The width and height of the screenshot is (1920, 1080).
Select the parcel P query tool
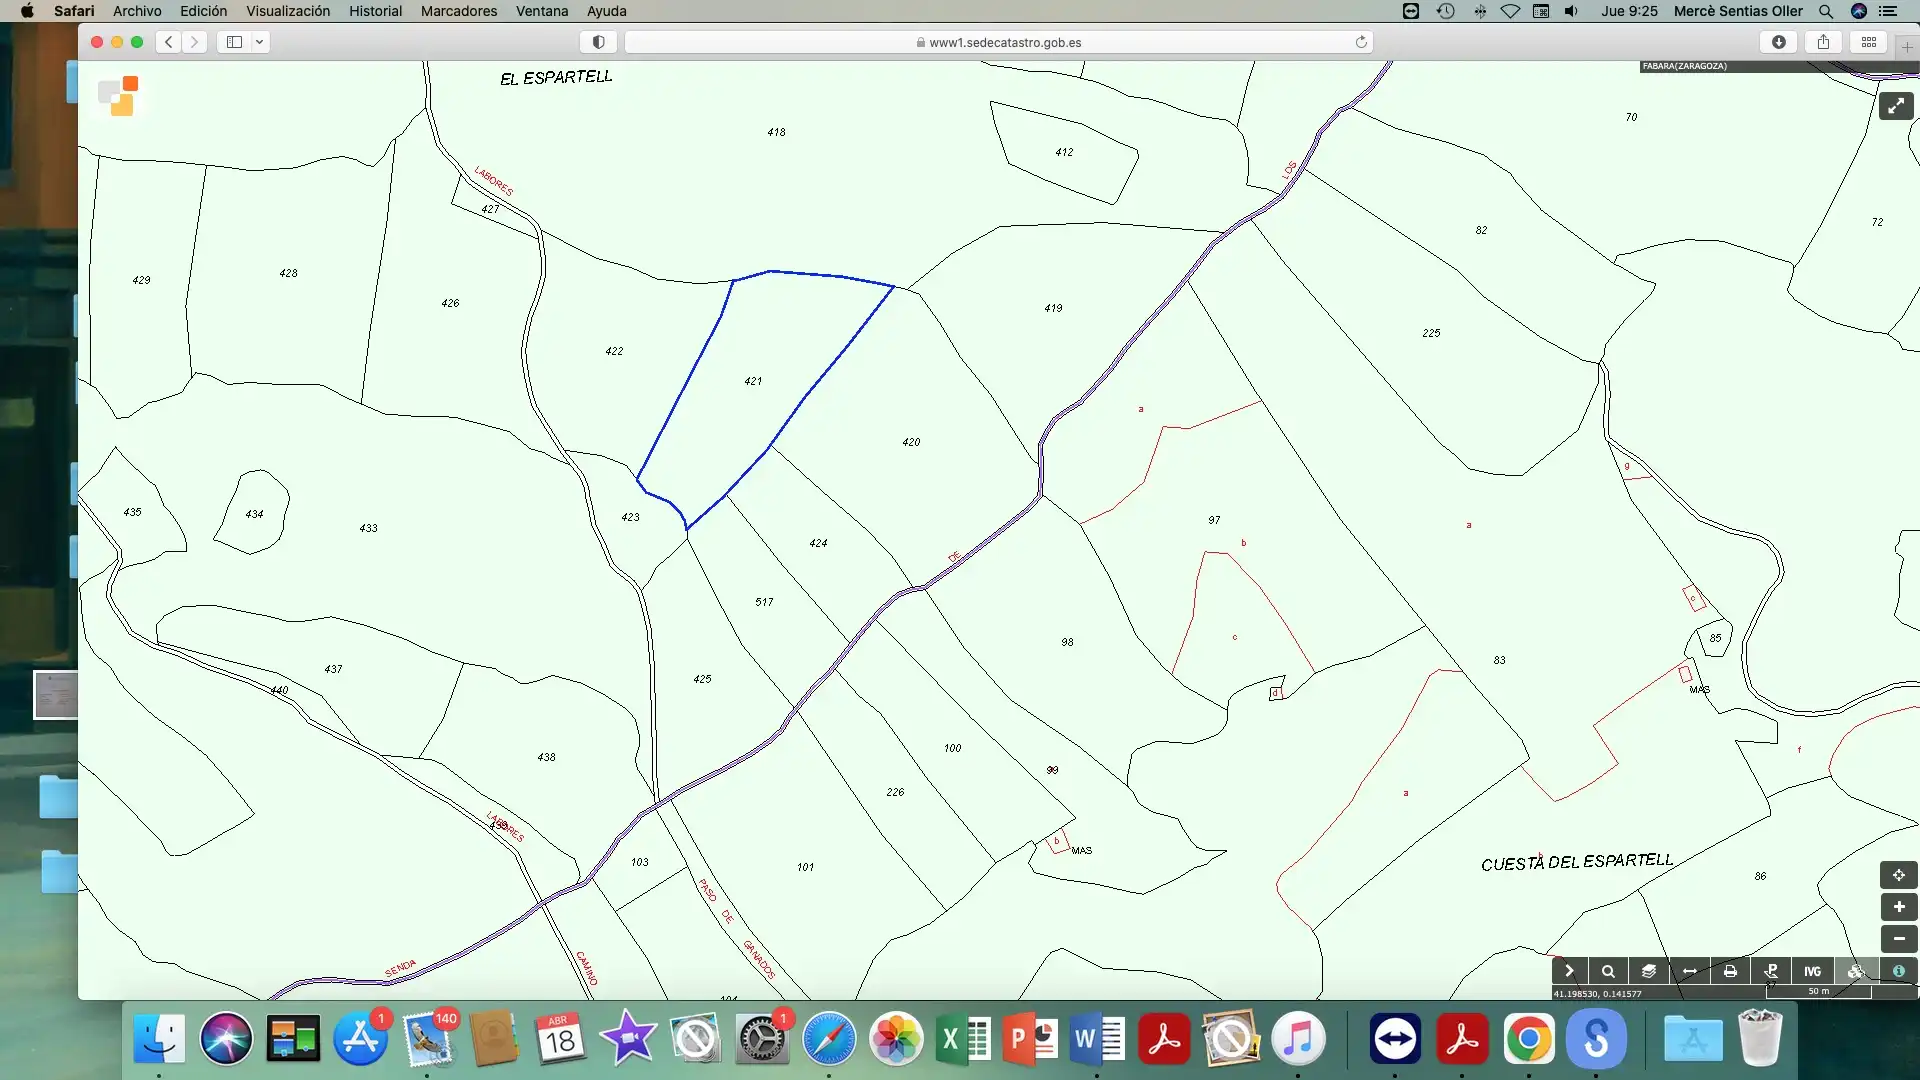(x=1771, y=971)
